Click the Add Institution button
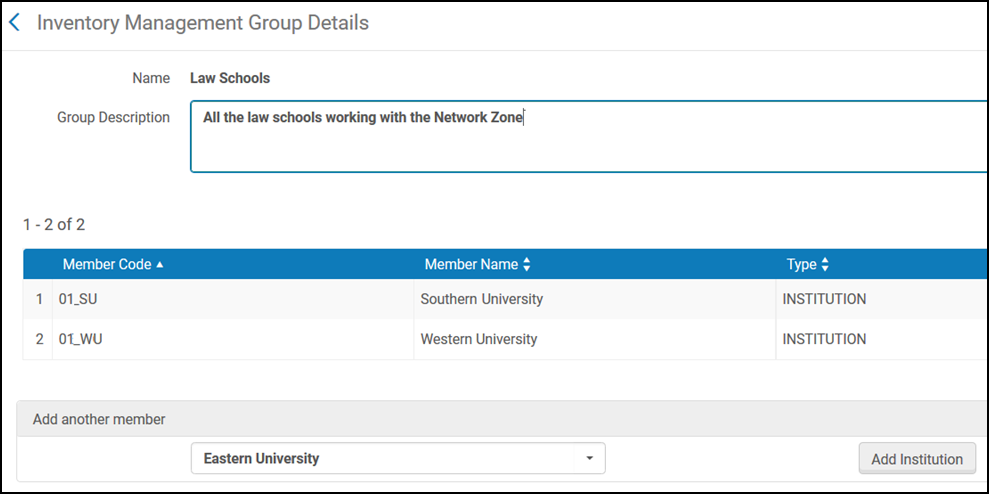This screenshot has width=989, height=494. (916, 459)
